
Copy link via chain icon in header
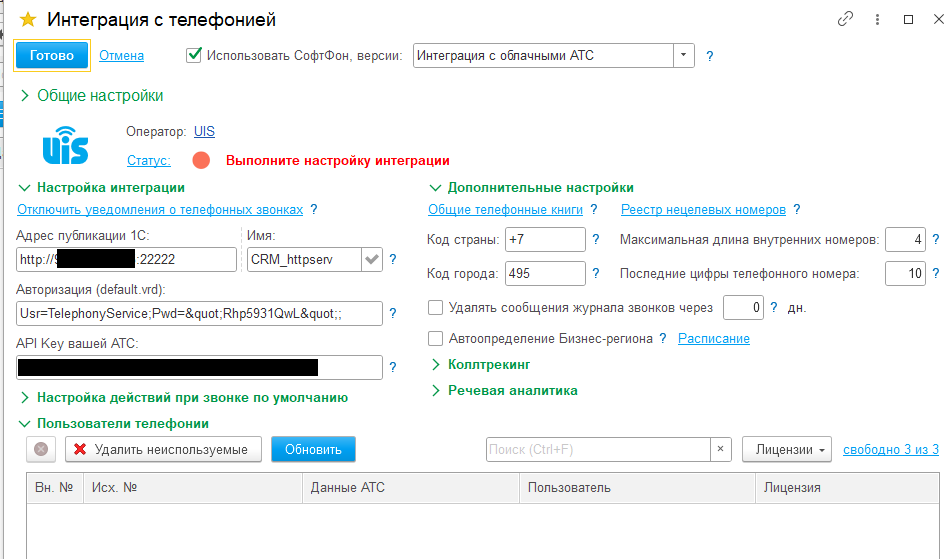tap(846, 19)
